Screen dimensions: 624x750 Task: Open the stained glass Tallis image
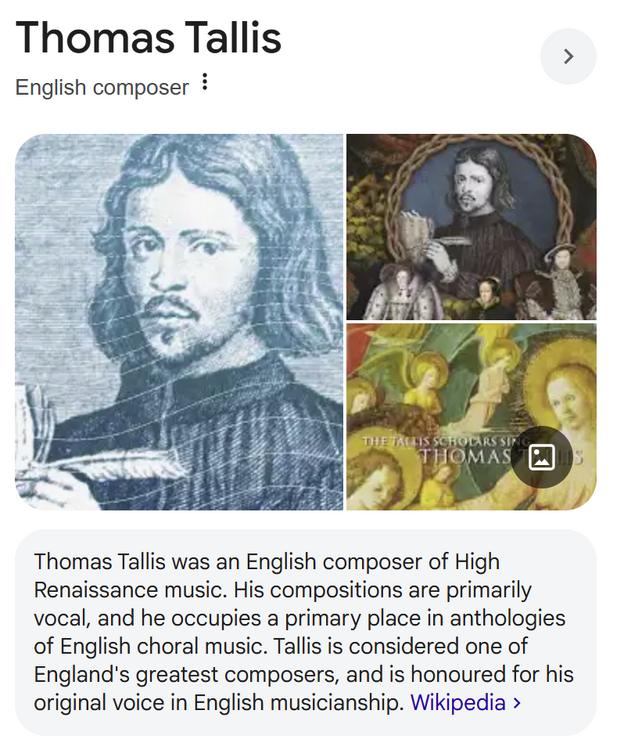pos(471,226)
